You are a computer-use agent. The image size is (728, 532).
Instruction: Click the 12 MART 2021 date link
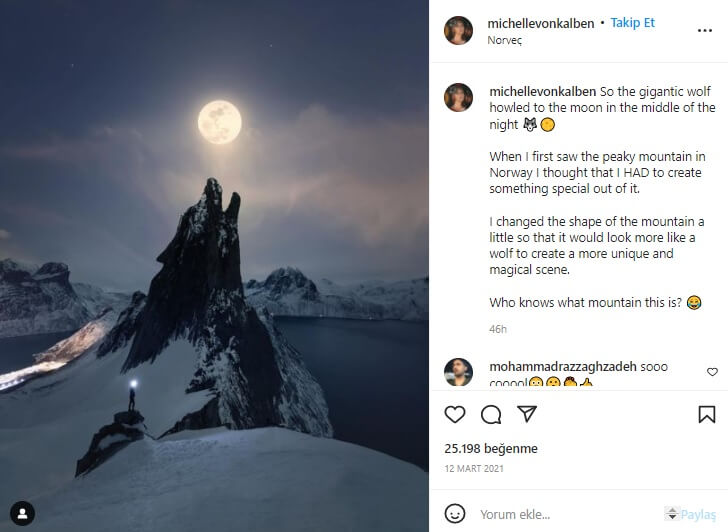[476, 469]
